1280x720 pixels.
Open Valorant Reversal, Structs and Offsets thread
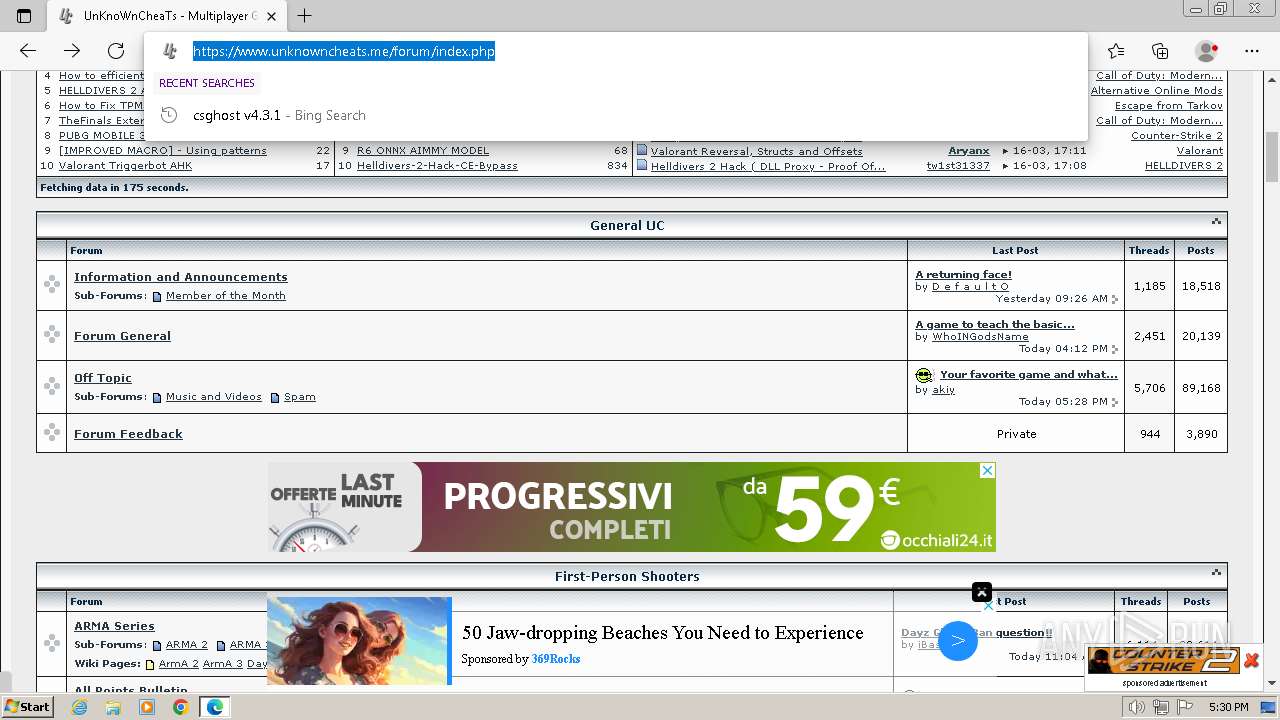click(756, 151)
